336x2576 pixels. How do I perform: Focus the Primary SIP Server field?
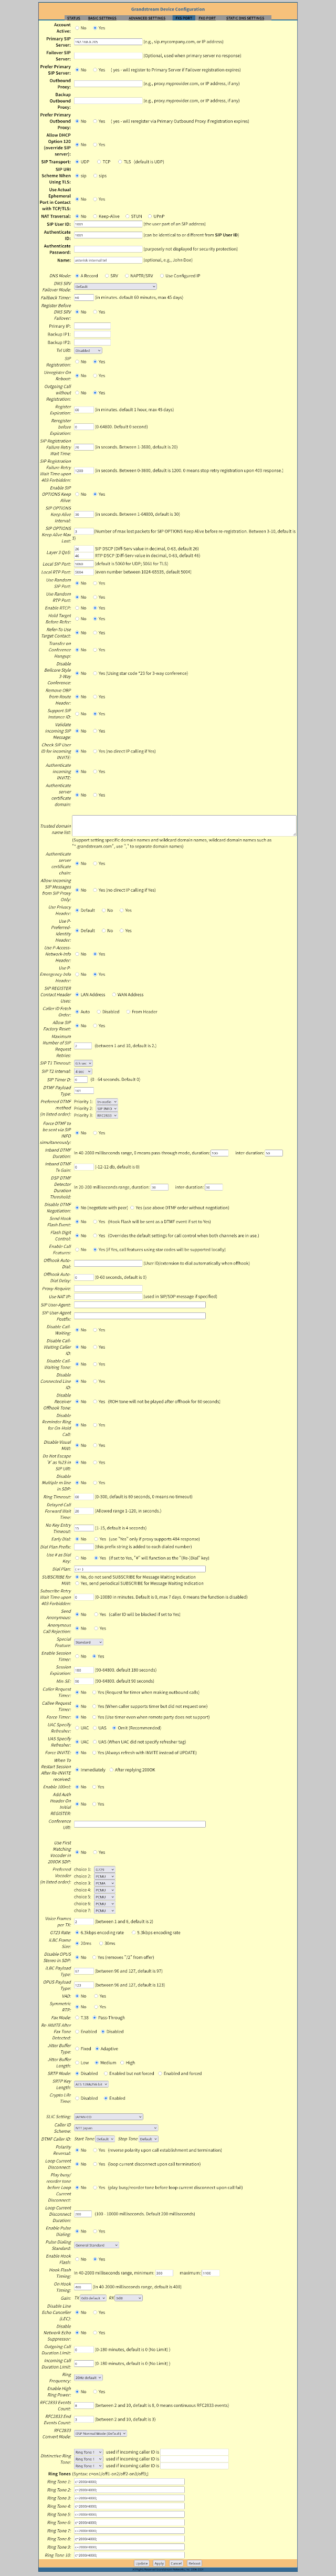click(108, 42)
